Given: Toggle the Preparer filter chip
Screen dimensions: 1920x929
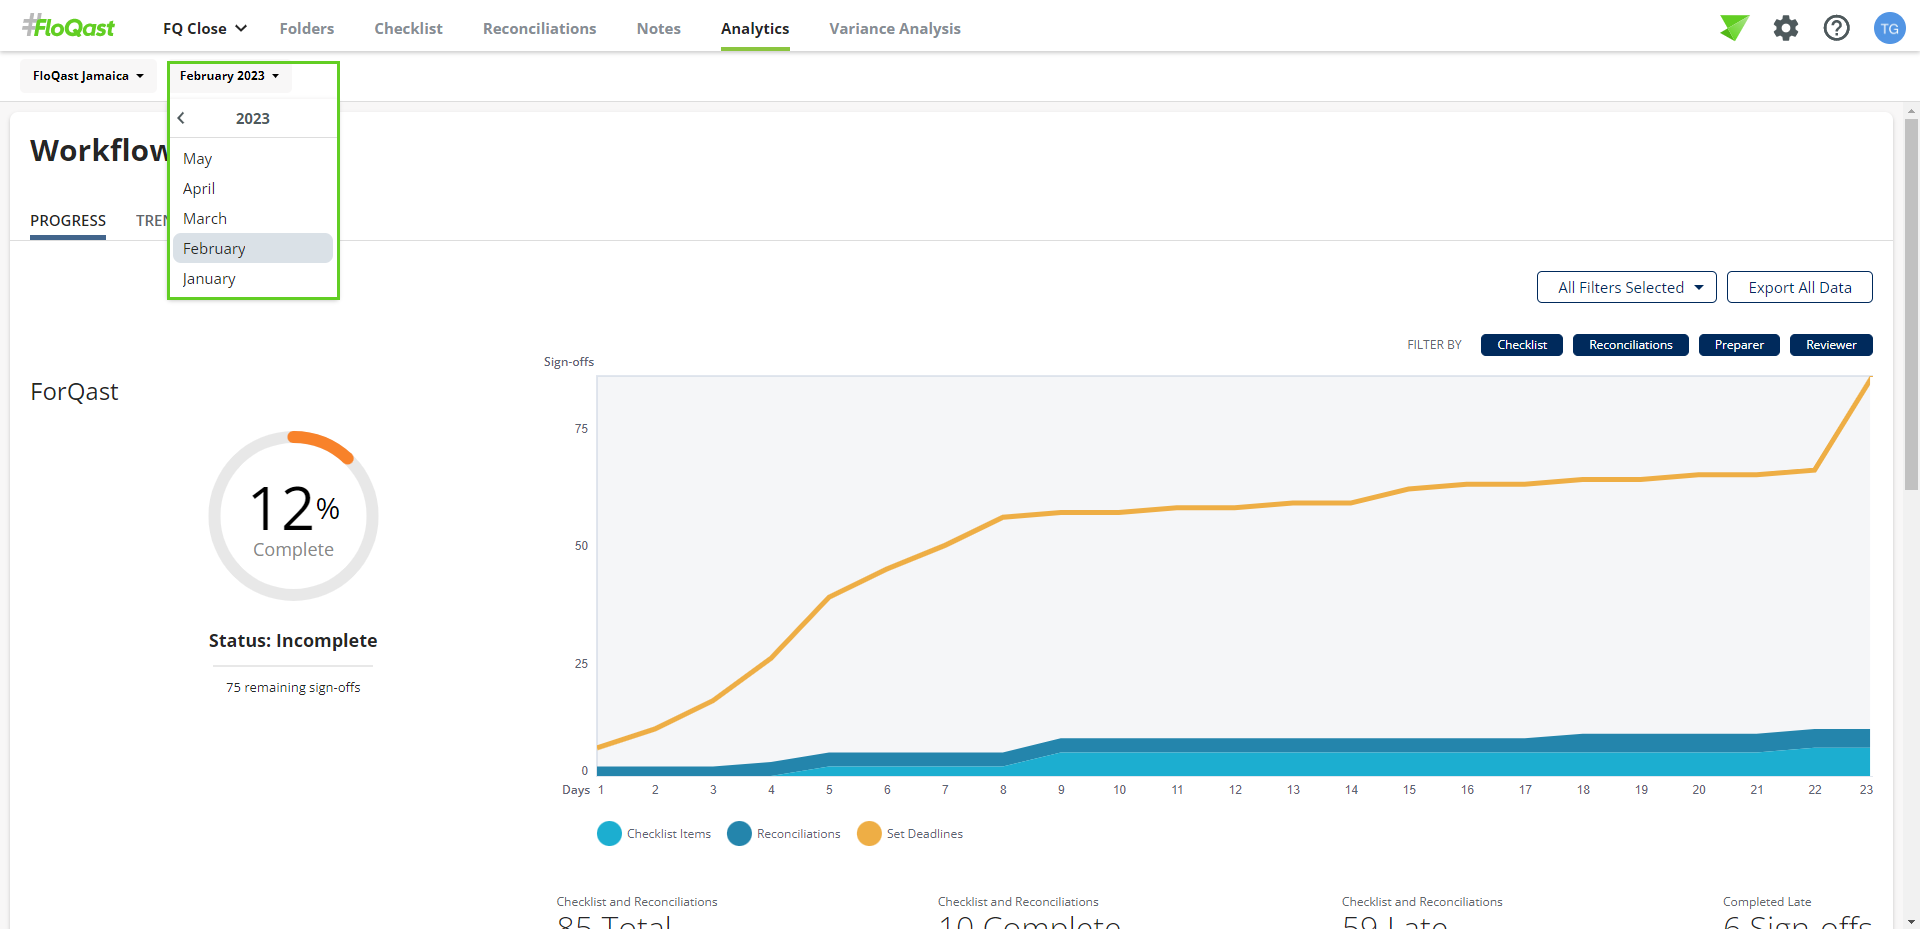Looking at the screenshot, I should coord(1739,345).
